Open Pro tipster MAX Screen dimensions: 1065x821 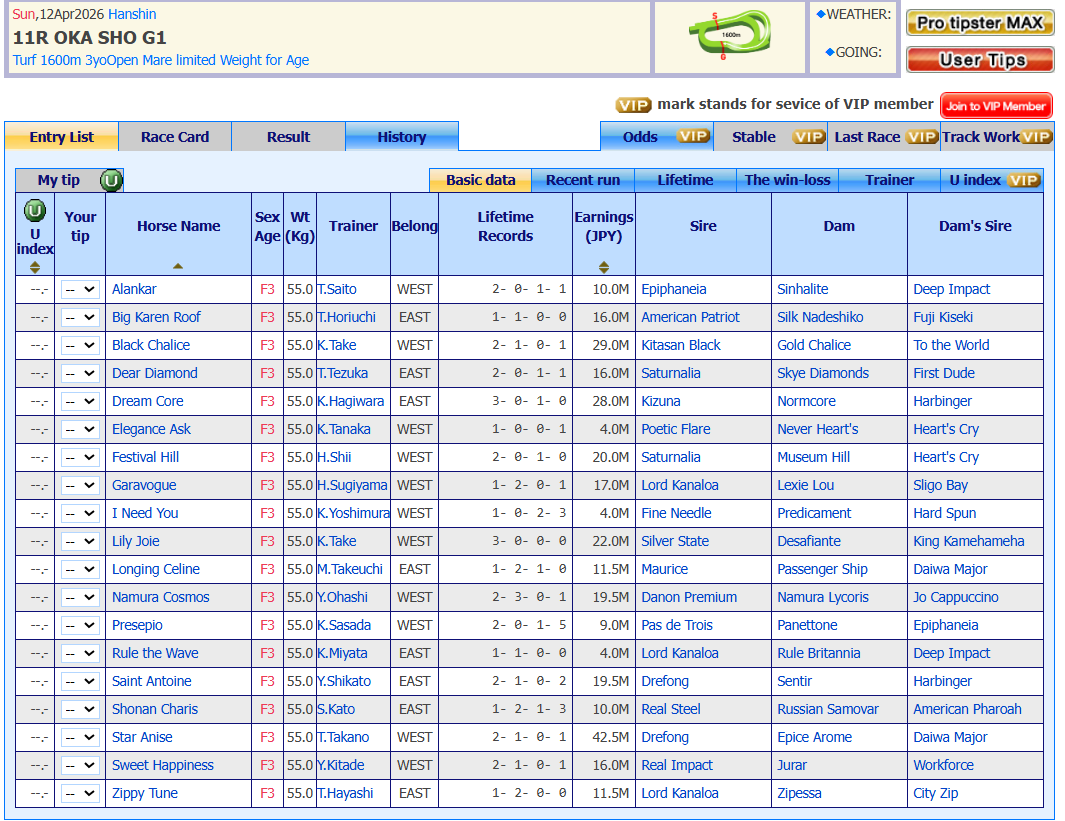tap(979, 23)
